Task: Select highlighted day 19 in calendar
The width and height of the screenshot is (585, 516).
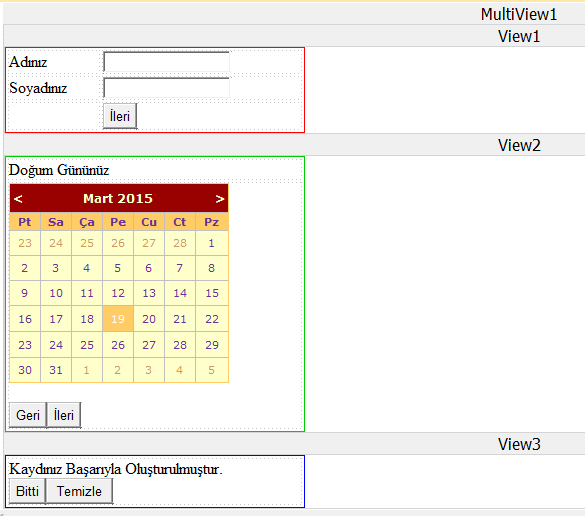Action: [x=118, y=319]
